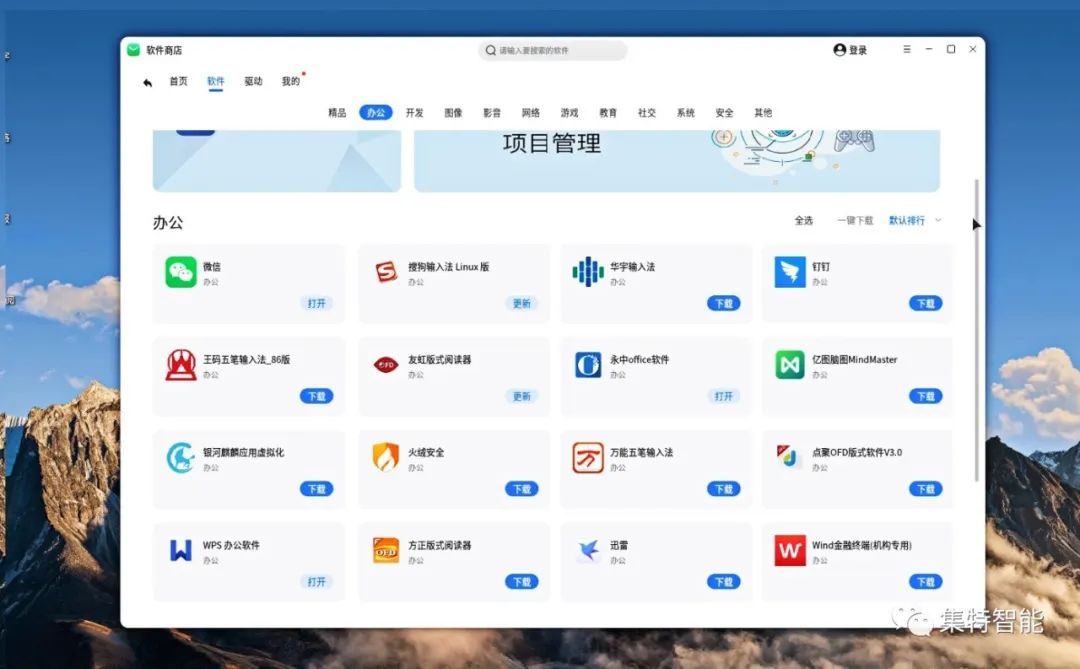Image resolution: width=1080 pixels, height=669 pixels.
Task: Click the search magnifier icon
Action: tap(490, 50)
